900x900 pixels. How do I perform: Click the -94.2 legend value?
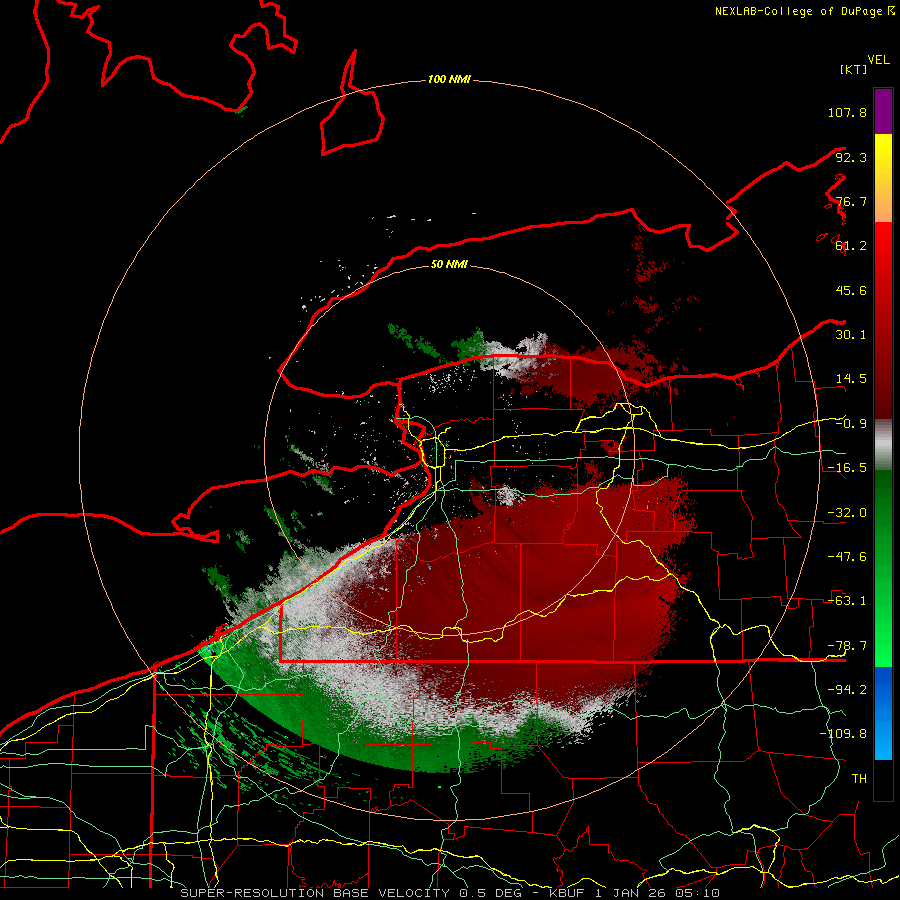[x=847, y=690]
